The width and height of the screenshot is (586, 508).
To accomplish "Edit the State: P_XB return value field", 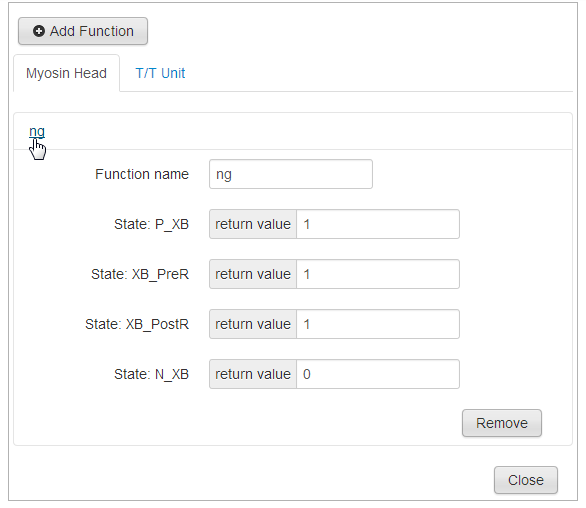I will click(378, 224).
